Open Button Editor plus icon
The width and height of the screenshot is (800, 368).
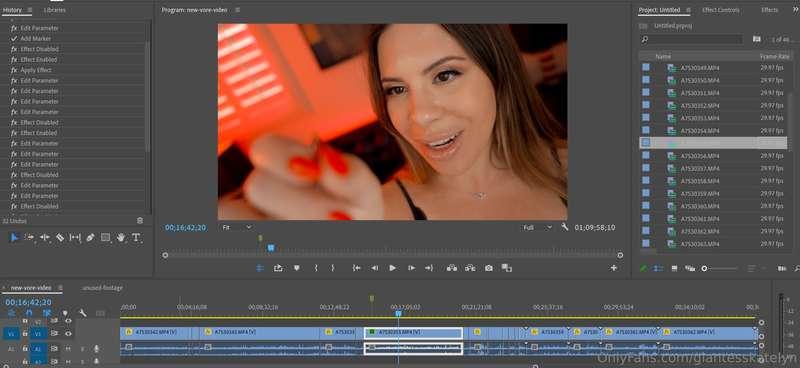point(614,268)
